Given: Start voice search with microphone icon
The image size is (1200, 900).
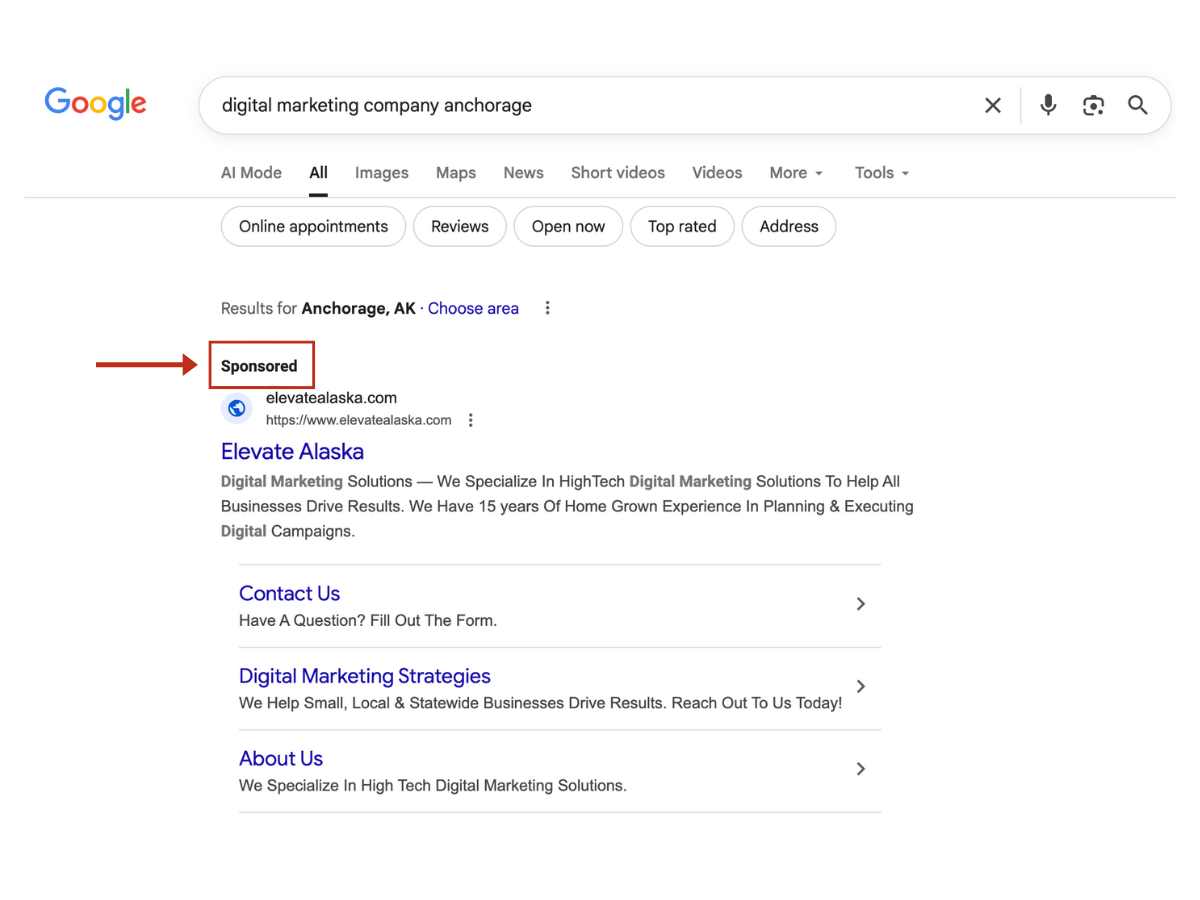Looking at the screenshot, I should point(1048,105).
